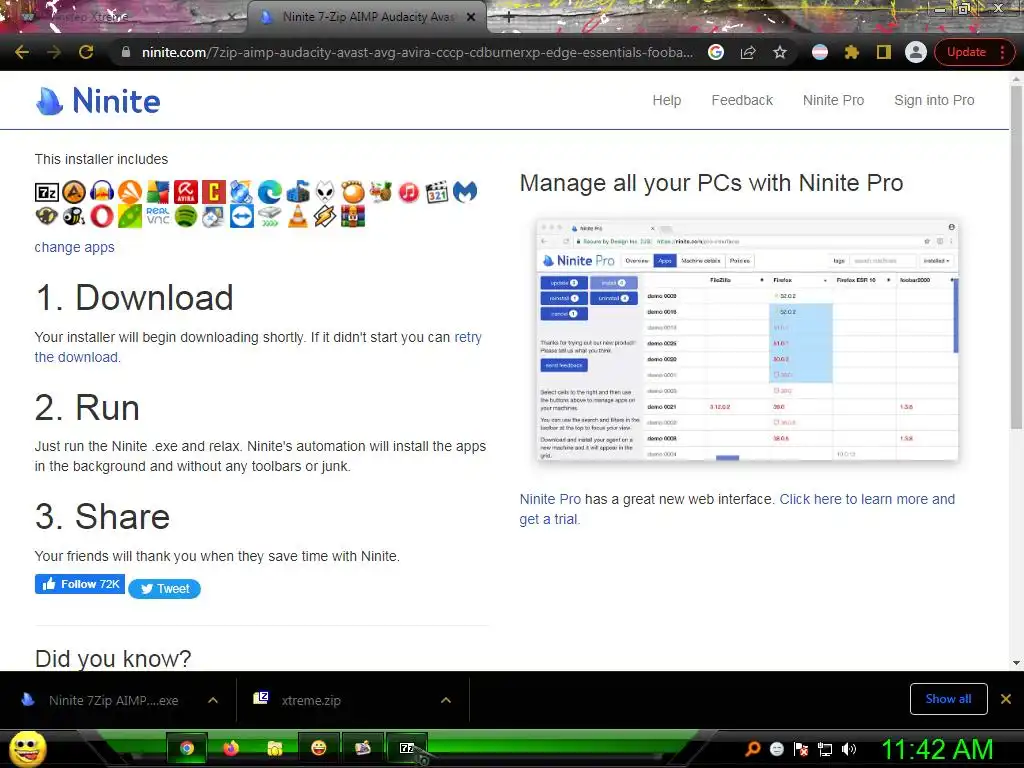Image resolution: width=1024 pixels, height=768 pixels.
Task: Click the address bar URL field
Action: click(x=417, y=52)
